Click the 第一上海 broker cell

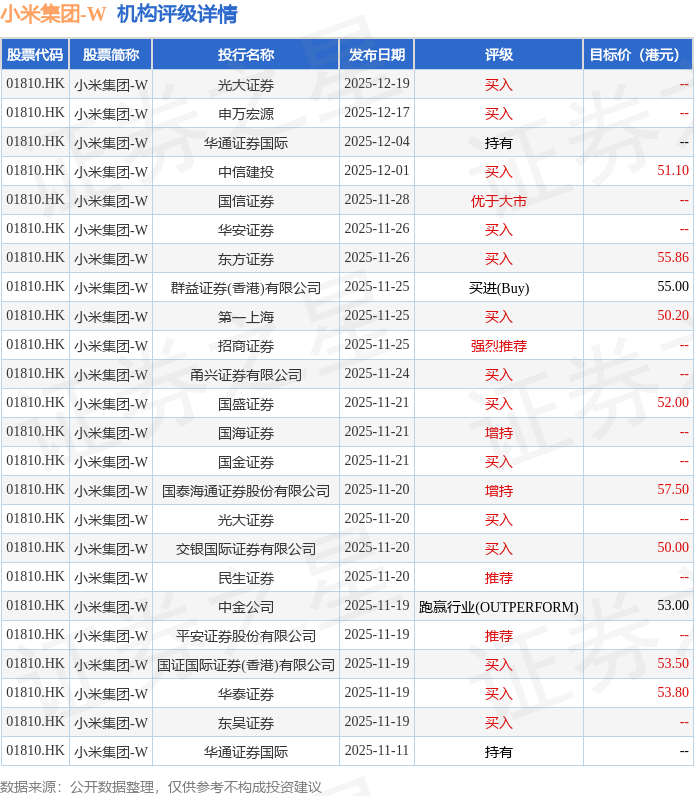point(246,317)
